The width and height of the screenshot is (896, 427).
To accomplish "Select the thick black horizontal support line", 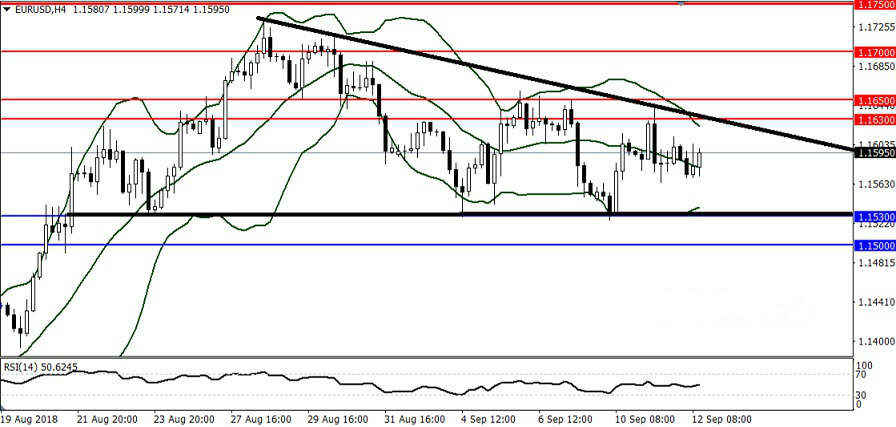I will (400, 214).
